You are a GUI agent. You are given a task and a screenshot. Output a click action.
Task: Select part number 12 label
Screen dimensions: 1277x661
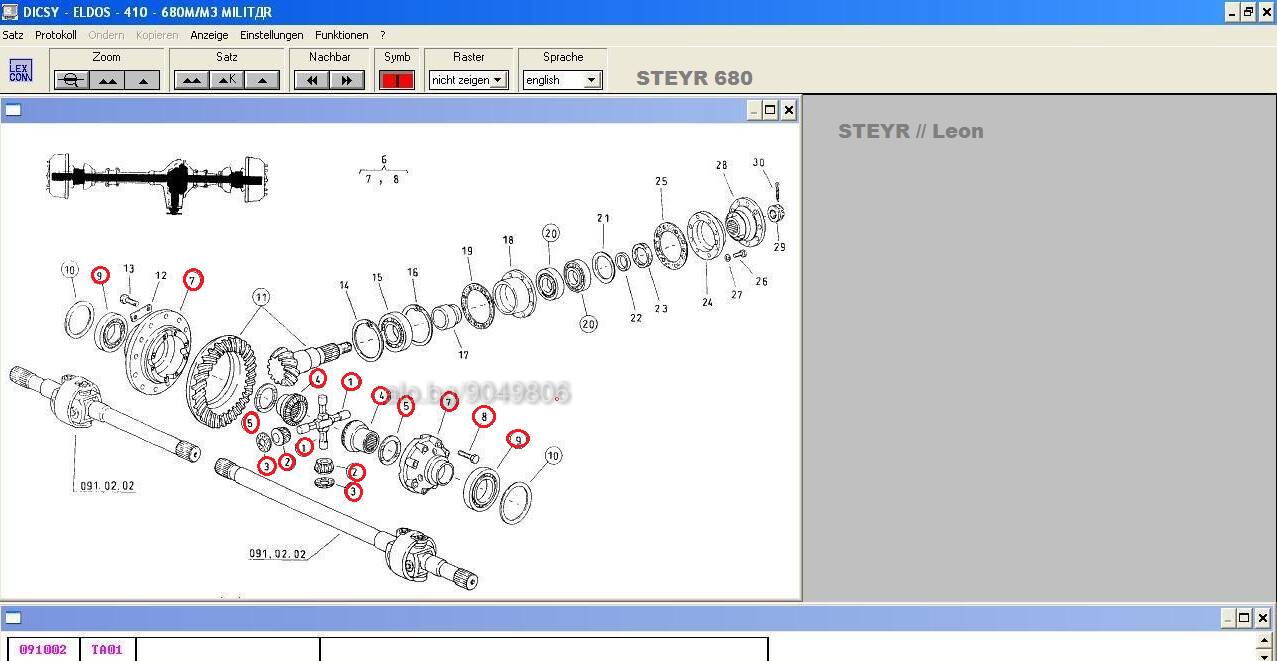tap(161, 276)
